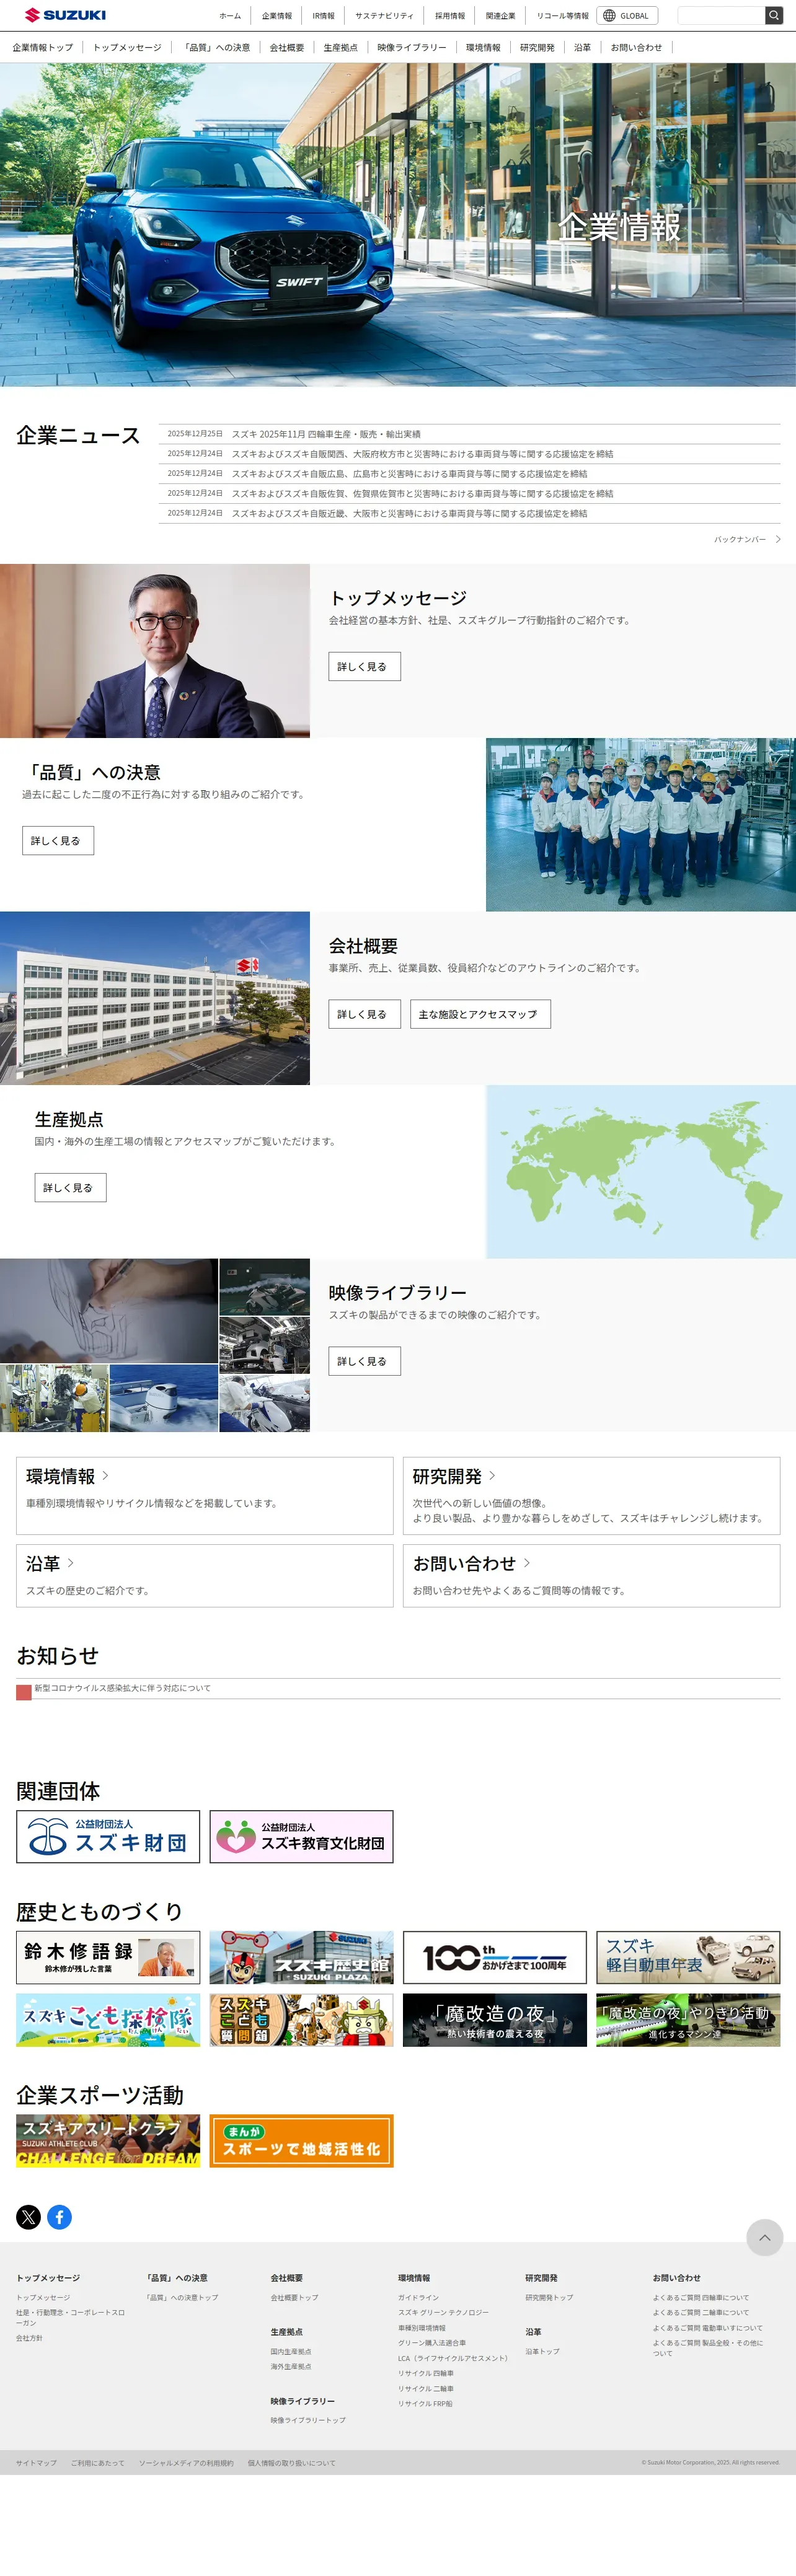Open the スズキ軽自動車年表 banner
Screen dimensions: 796x2576
pos(688,1957)
